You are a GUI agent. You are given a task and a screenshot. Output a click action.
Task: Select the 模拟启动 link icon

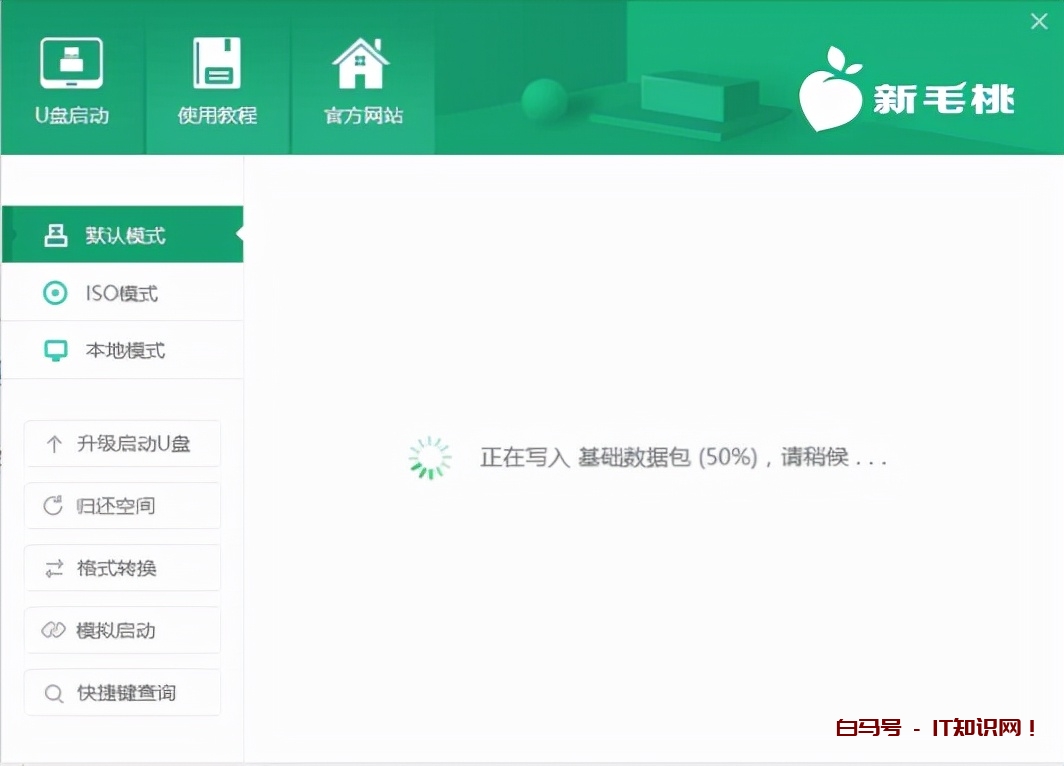pos(54,630)
